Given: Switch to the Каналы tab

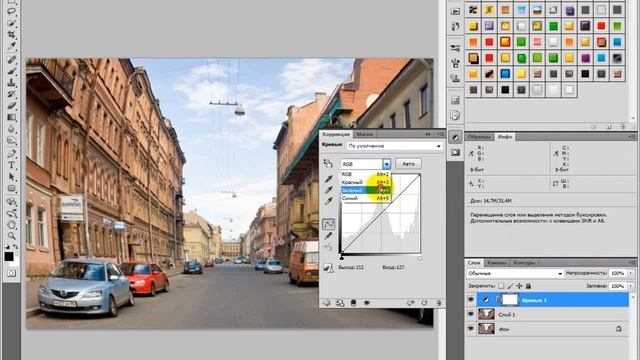Looking at the screenshot, I should [x=496, y=262].
